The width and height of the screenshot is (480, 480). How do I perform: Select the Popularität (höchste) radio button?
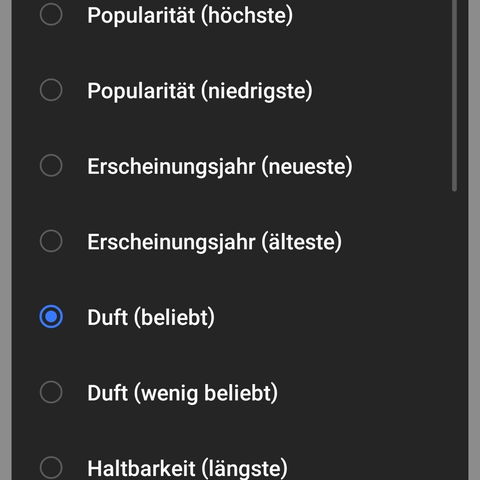pos(51,14)
